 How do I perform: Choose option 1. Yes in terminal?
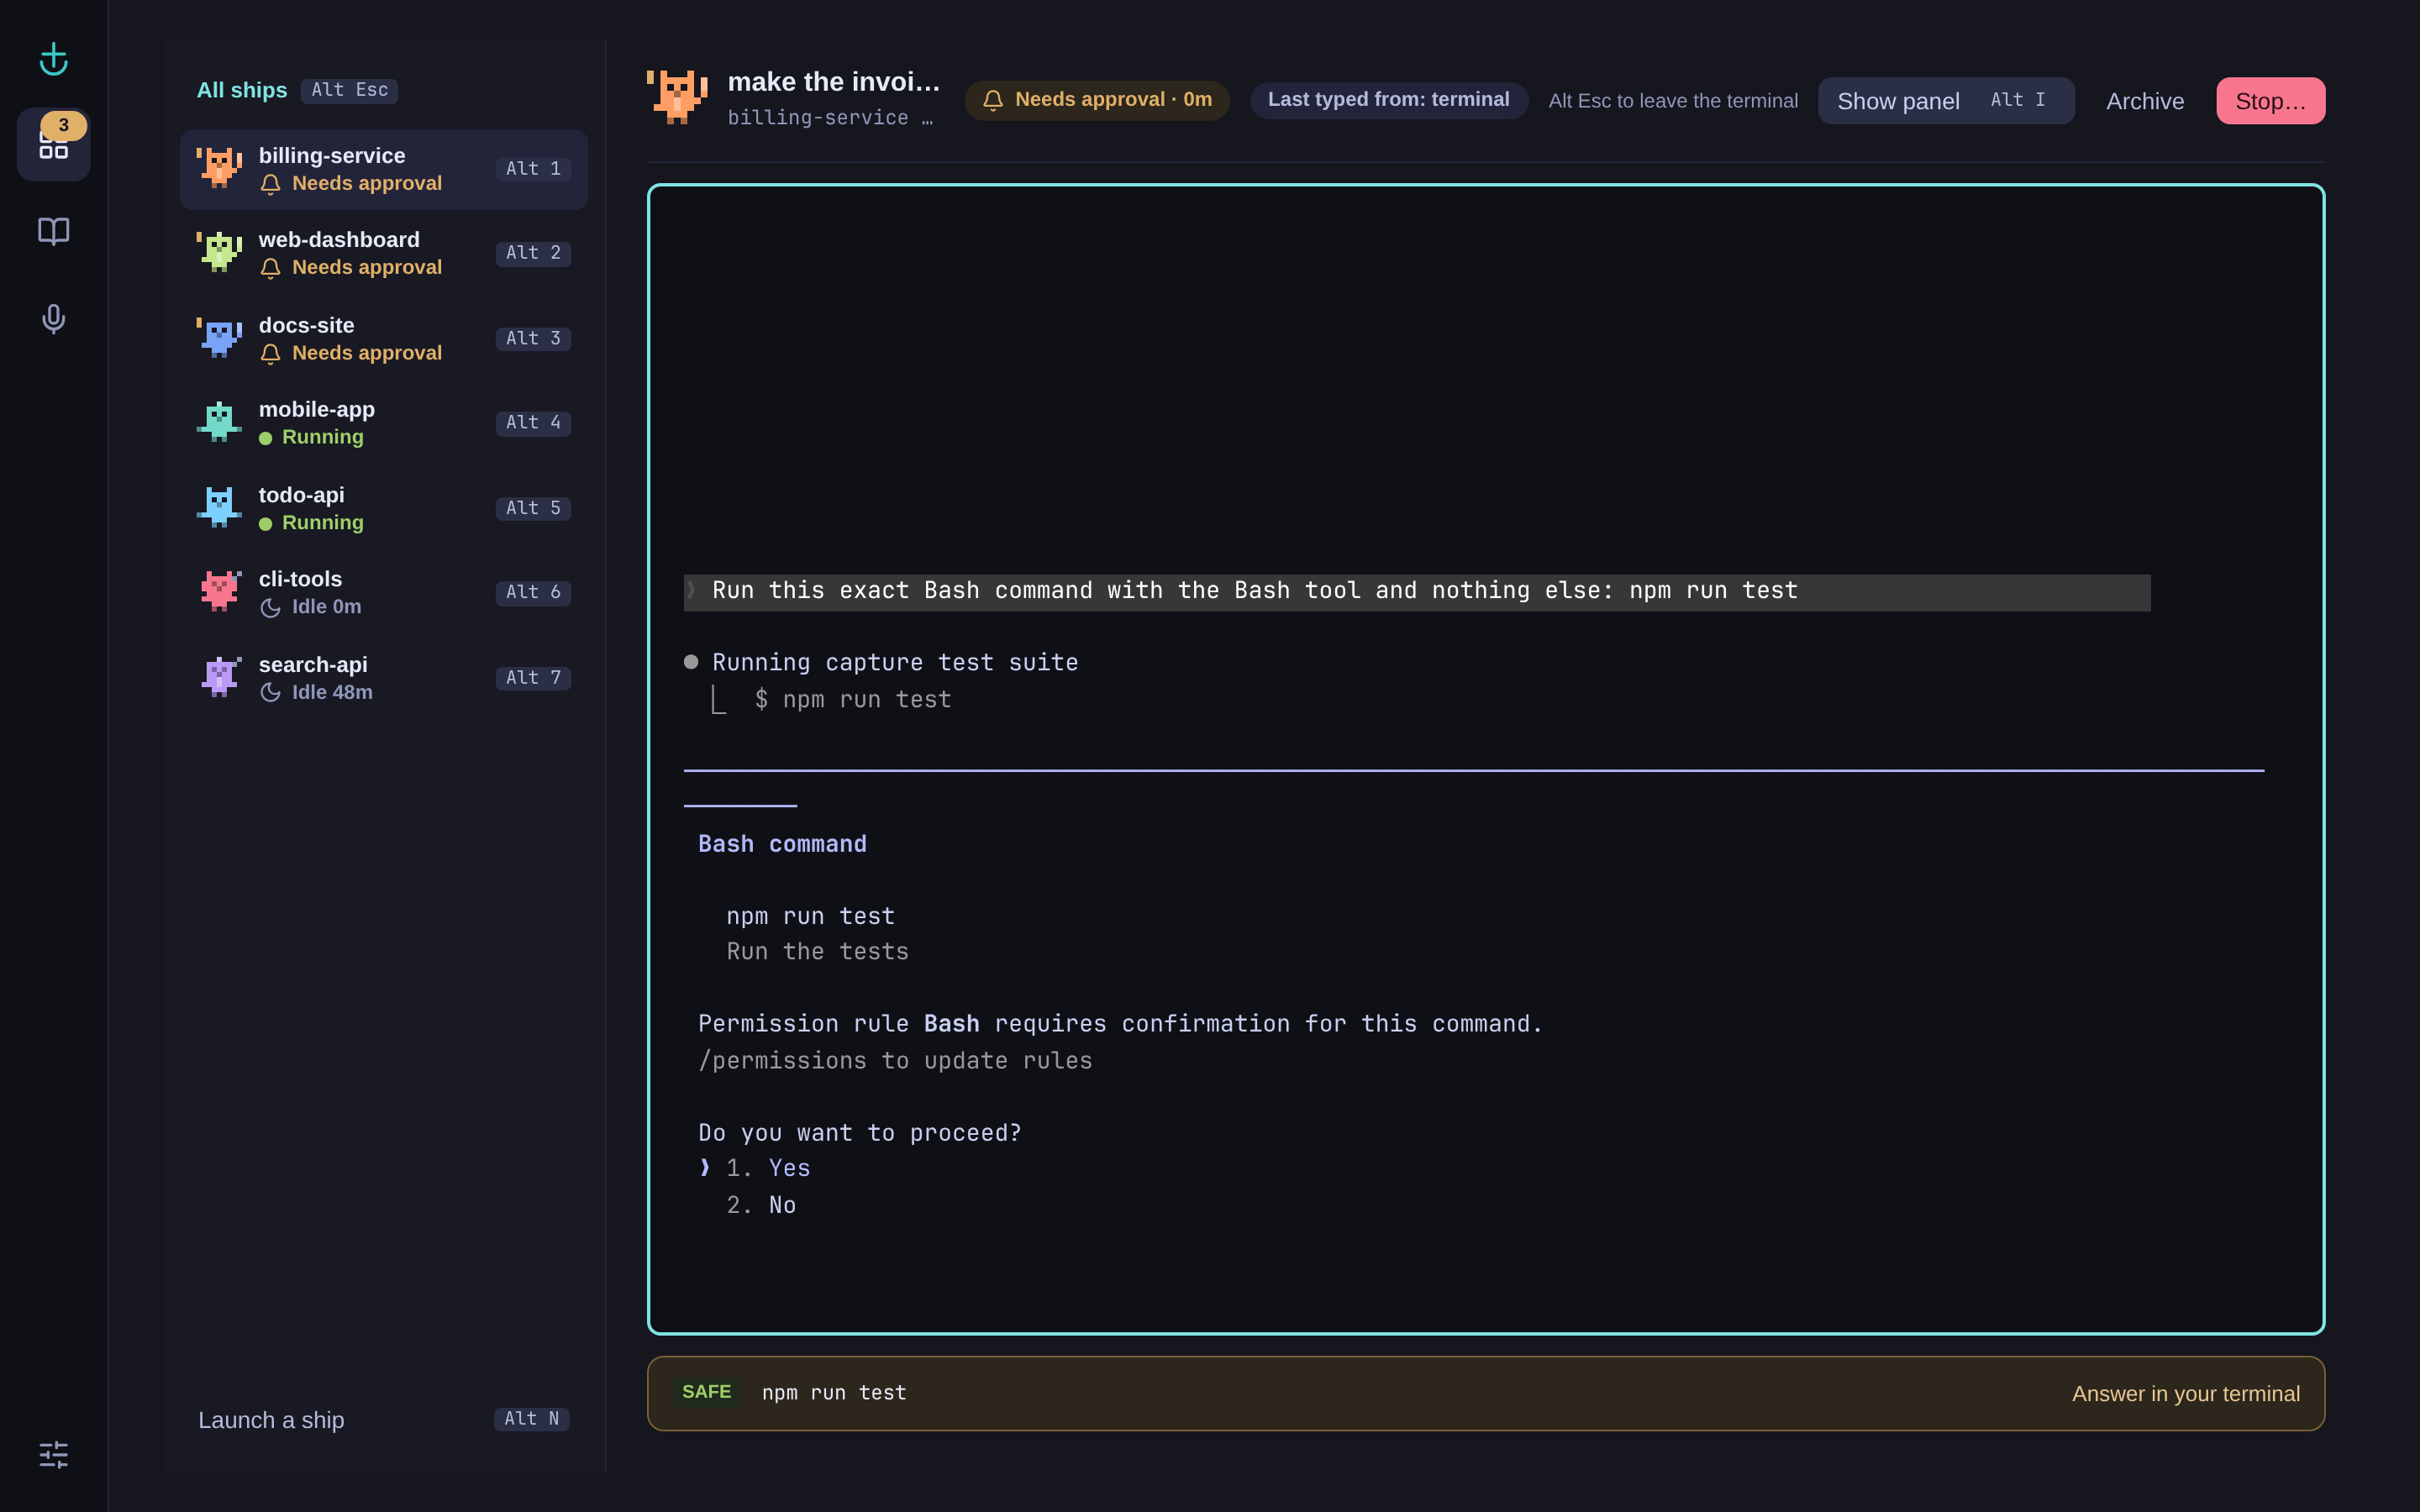coord(768,1168)
